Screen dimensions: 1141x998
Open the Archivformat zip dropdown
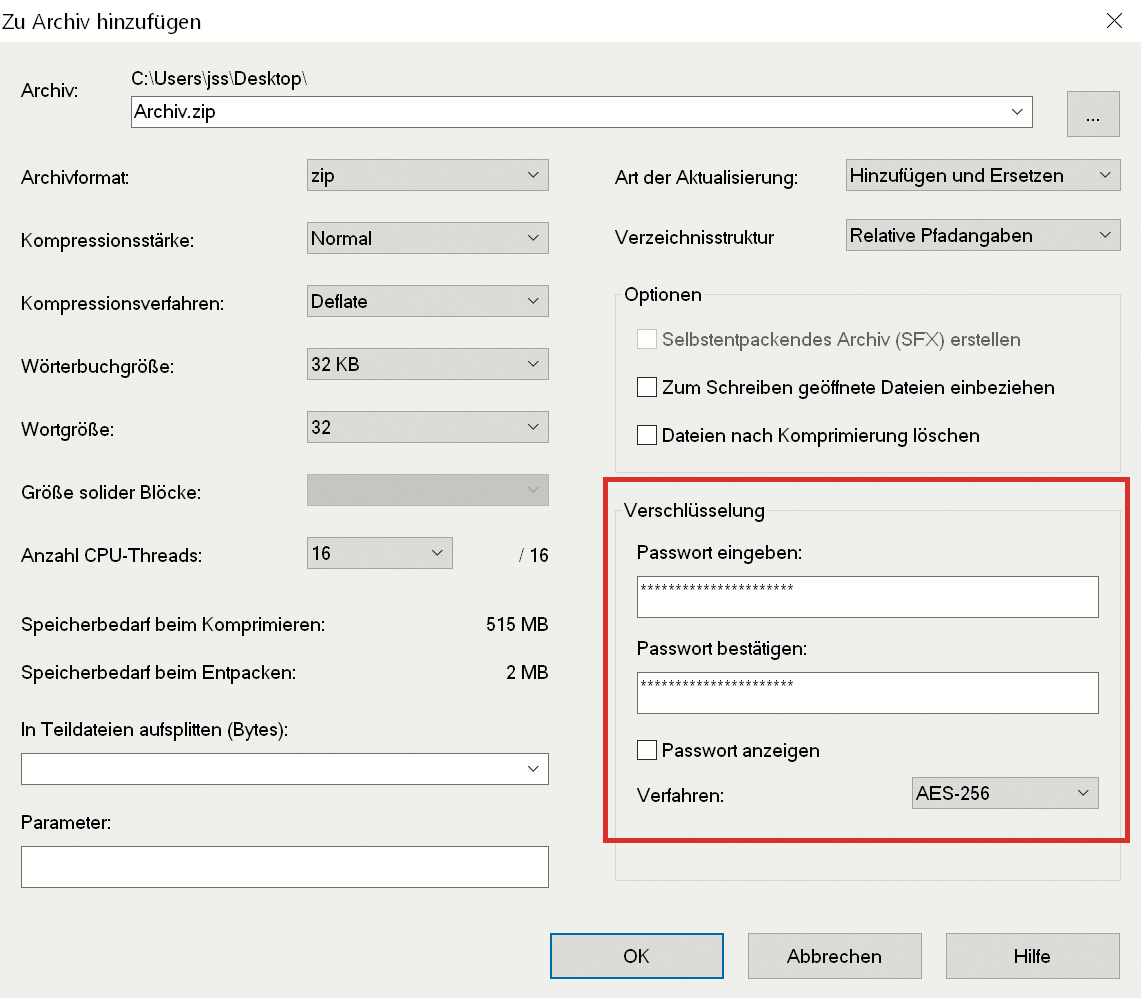tap(428, 176)
